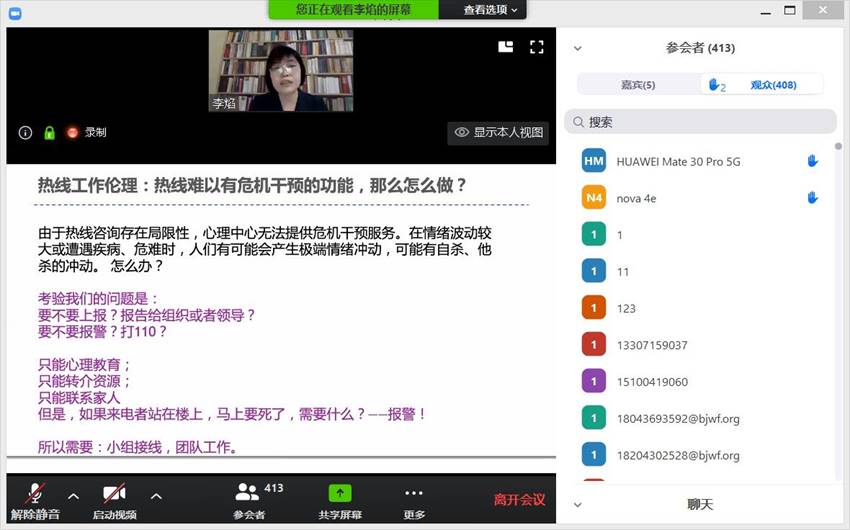
Task: Close the Zoom window
Action: point(823,10)
